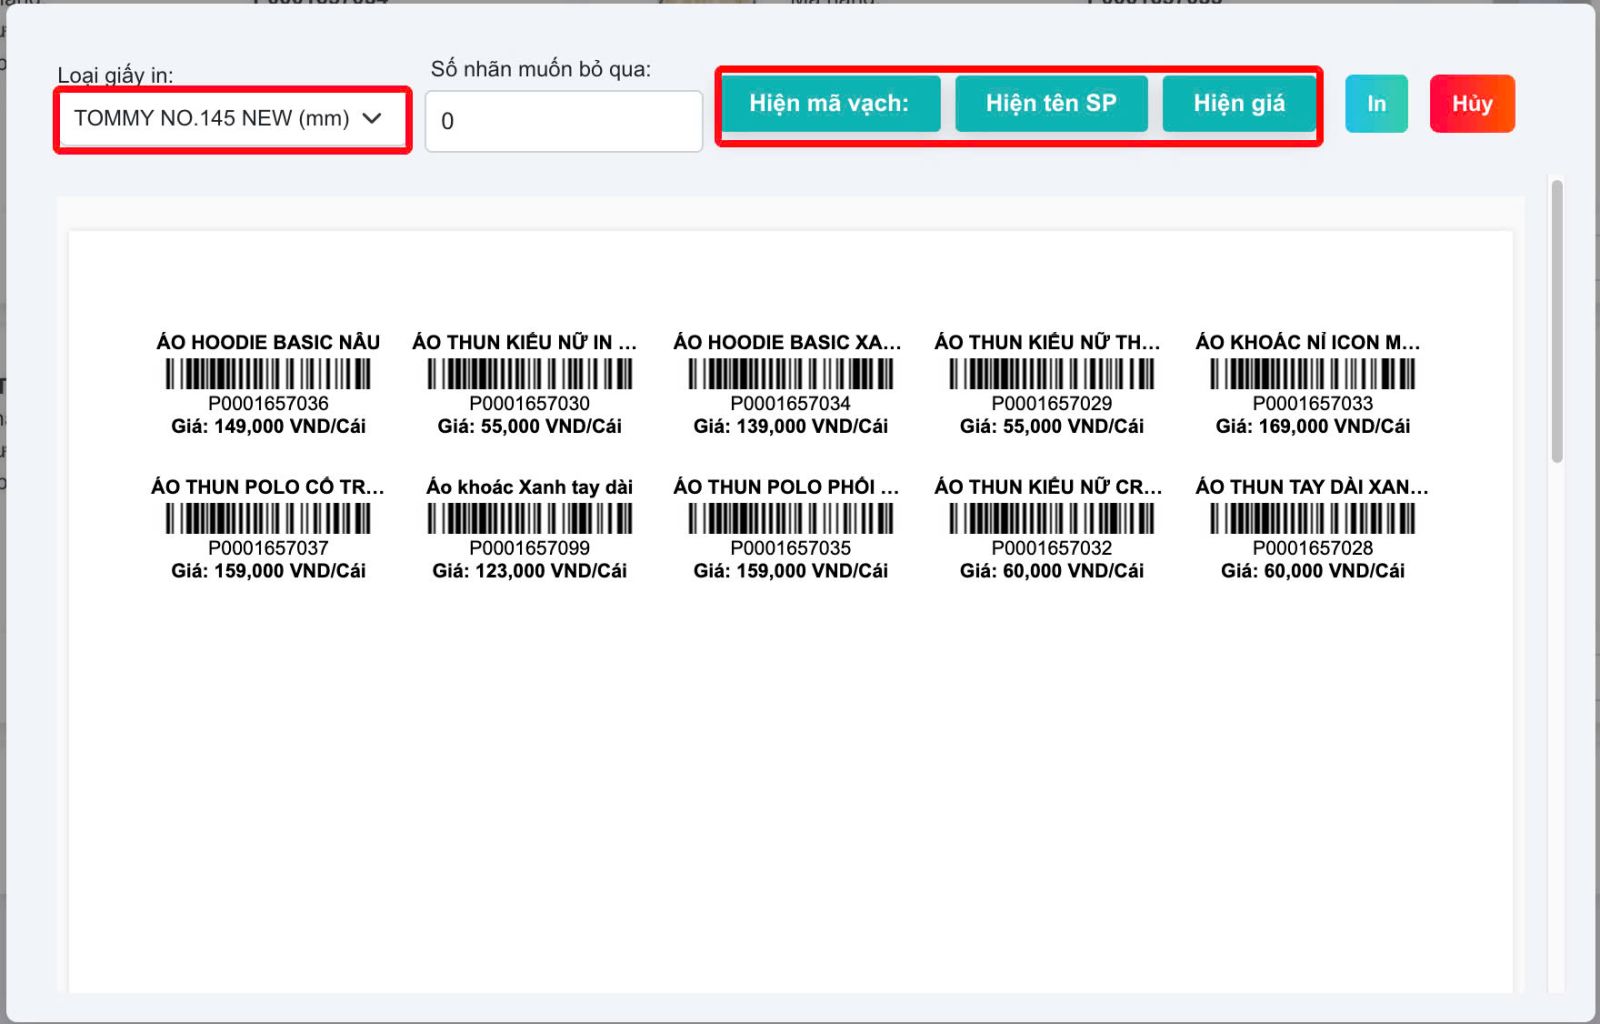Image resolution: width=1600 pixels, height=1024 pixels.
Task: Click the code text 'P0001657035'
Action: pos(791,548)
